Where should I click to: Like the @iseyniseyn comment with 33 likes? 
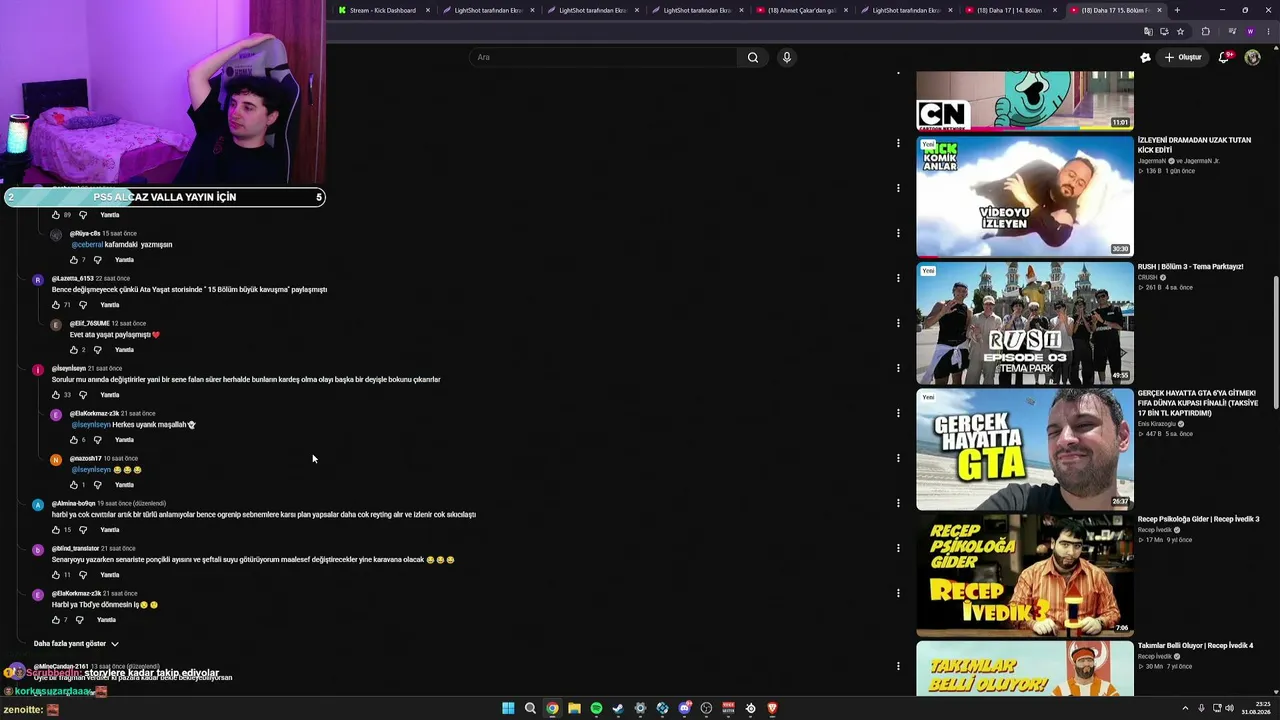click(56, 395)
